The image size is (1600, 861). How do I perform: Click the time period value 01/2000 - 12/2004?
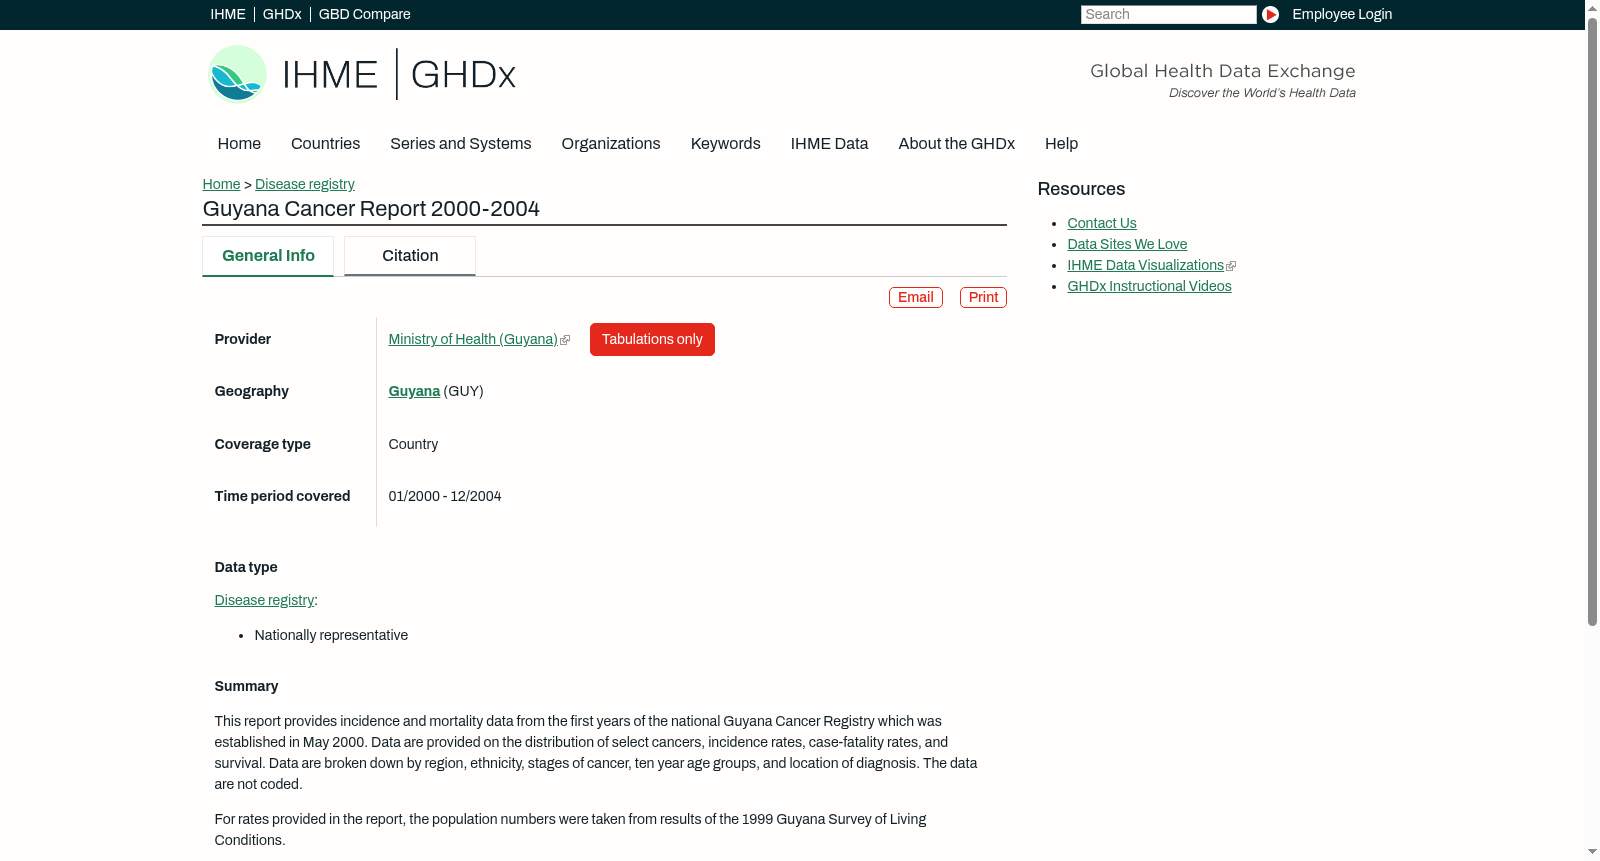point(445,496)
